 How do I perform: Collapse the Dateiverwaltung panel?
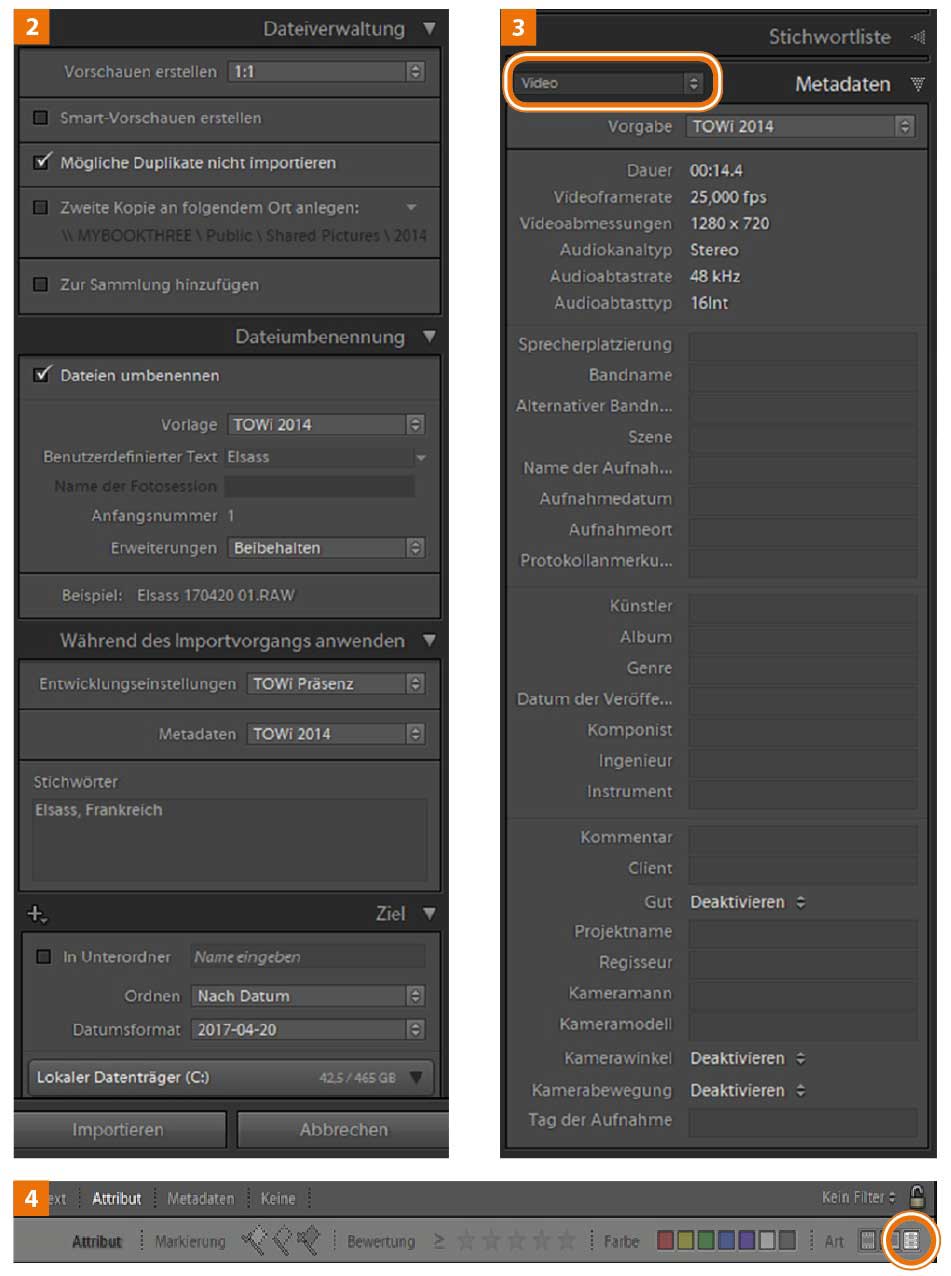429,29
